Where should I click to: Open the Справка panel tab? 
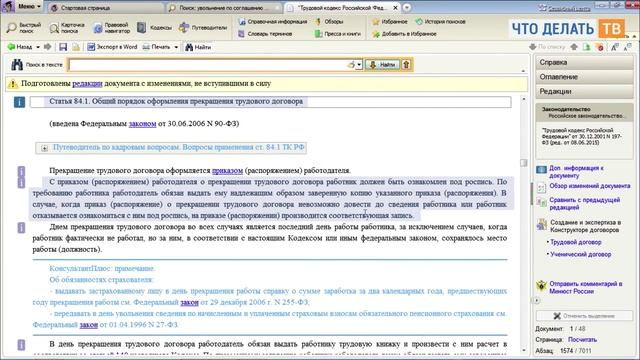click(584, 62)
